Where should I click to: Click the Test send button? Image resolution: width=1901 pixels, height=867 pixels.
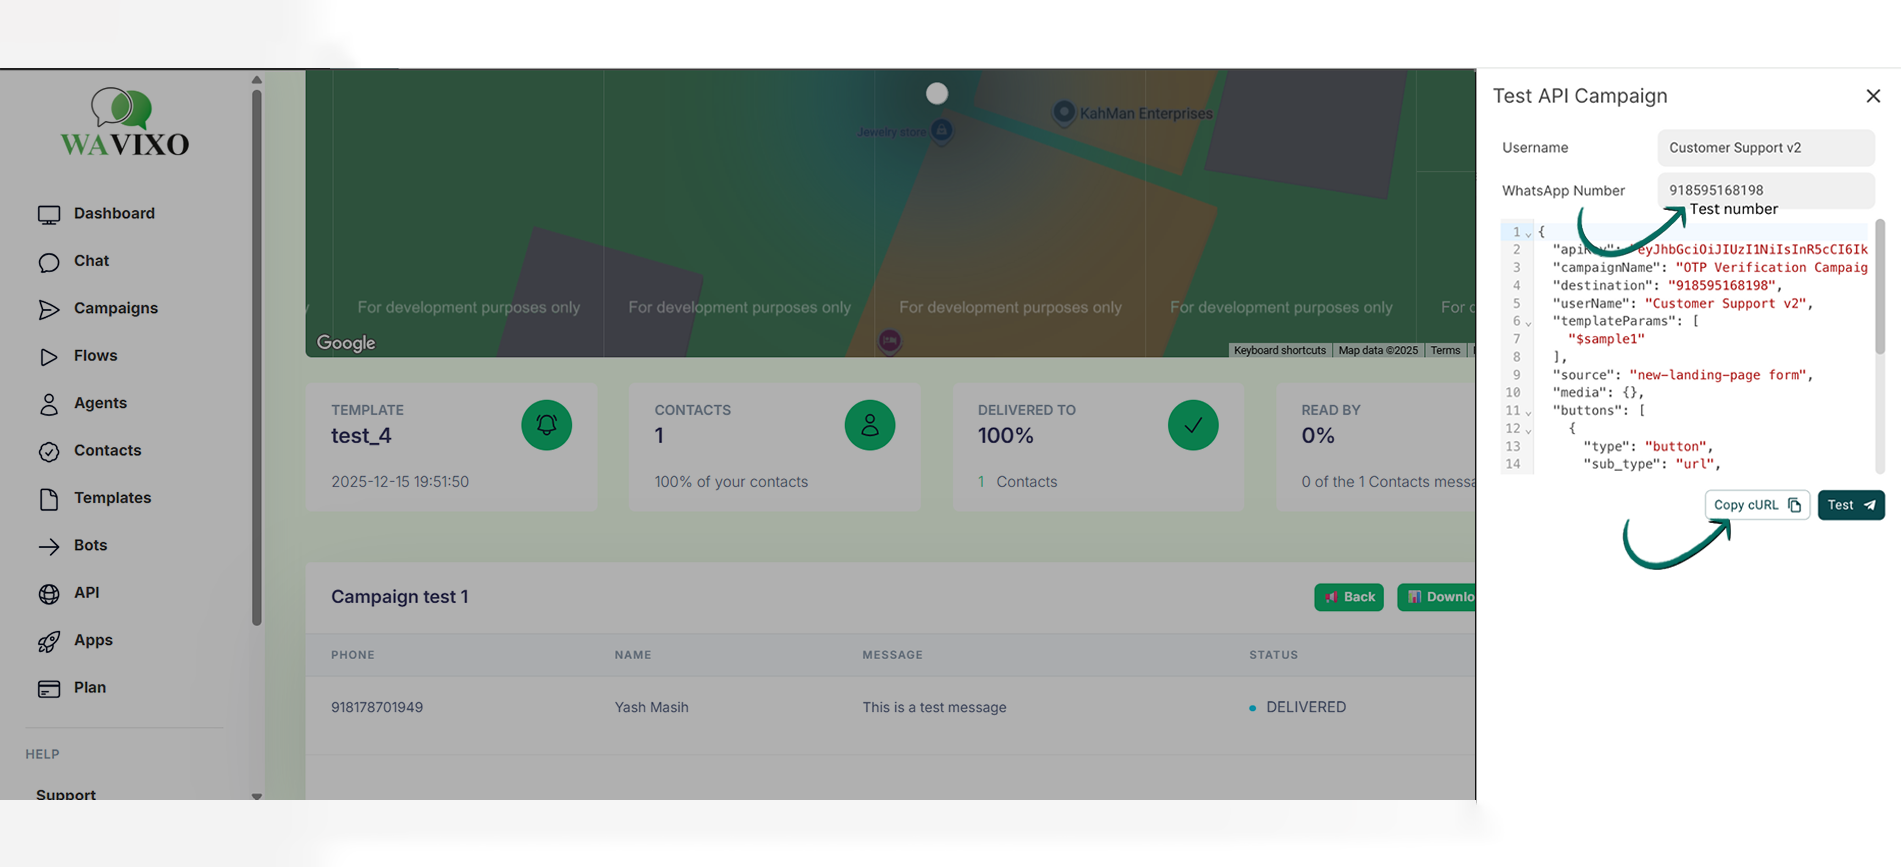click(x=1850, y=505)
